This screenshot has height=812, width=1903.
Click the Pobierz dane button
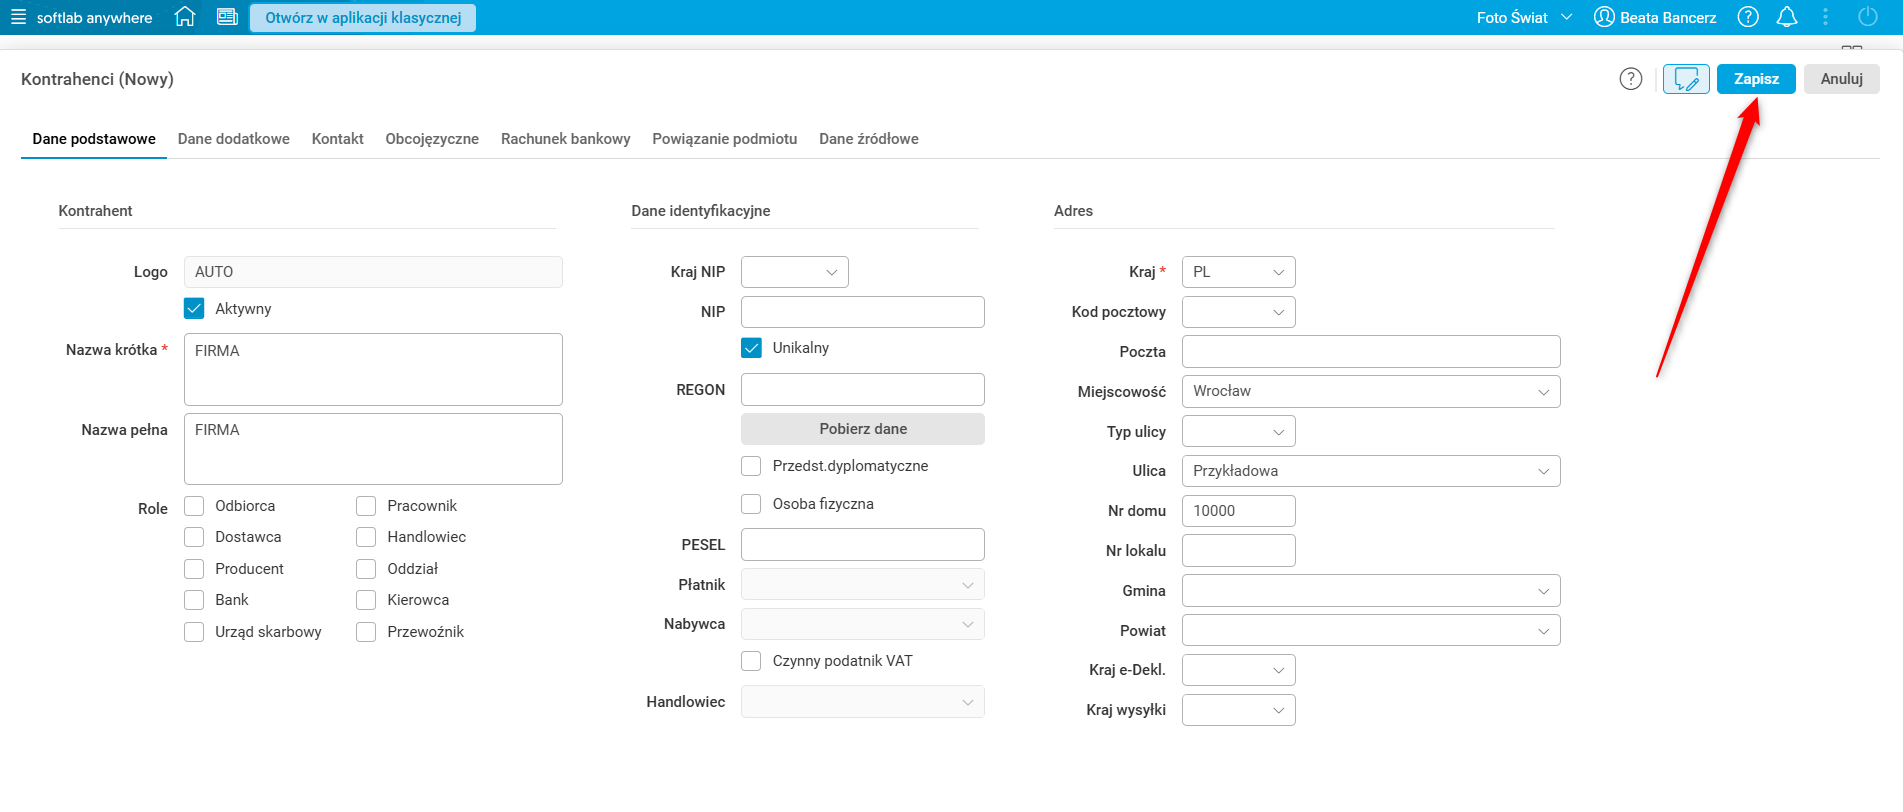(863, 429)
